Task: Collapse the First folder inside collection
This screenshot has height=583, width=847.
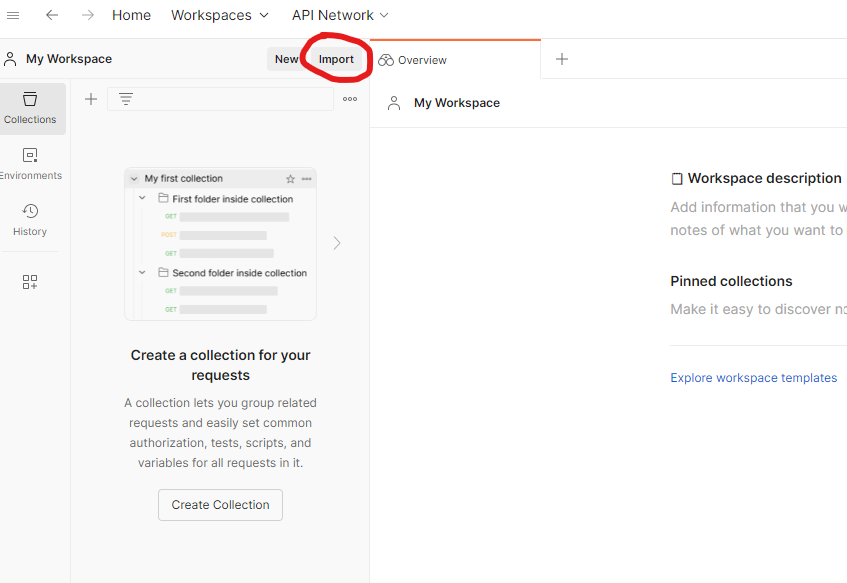Action: 142,197
